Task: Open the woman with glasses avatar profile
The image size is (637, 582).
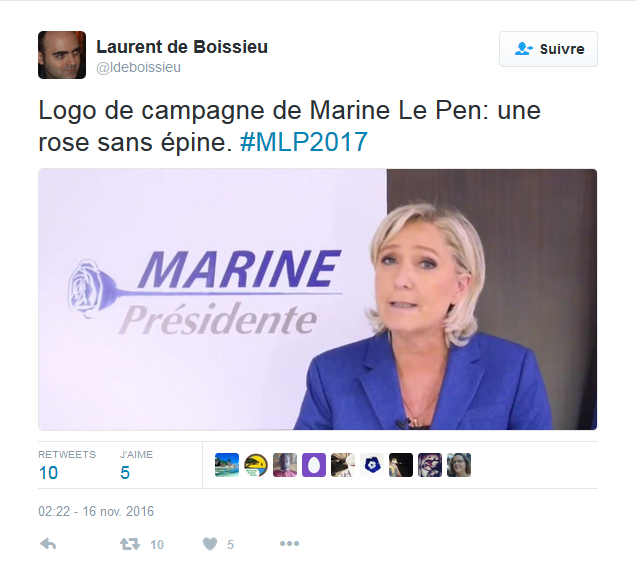Action: [459, 465]
